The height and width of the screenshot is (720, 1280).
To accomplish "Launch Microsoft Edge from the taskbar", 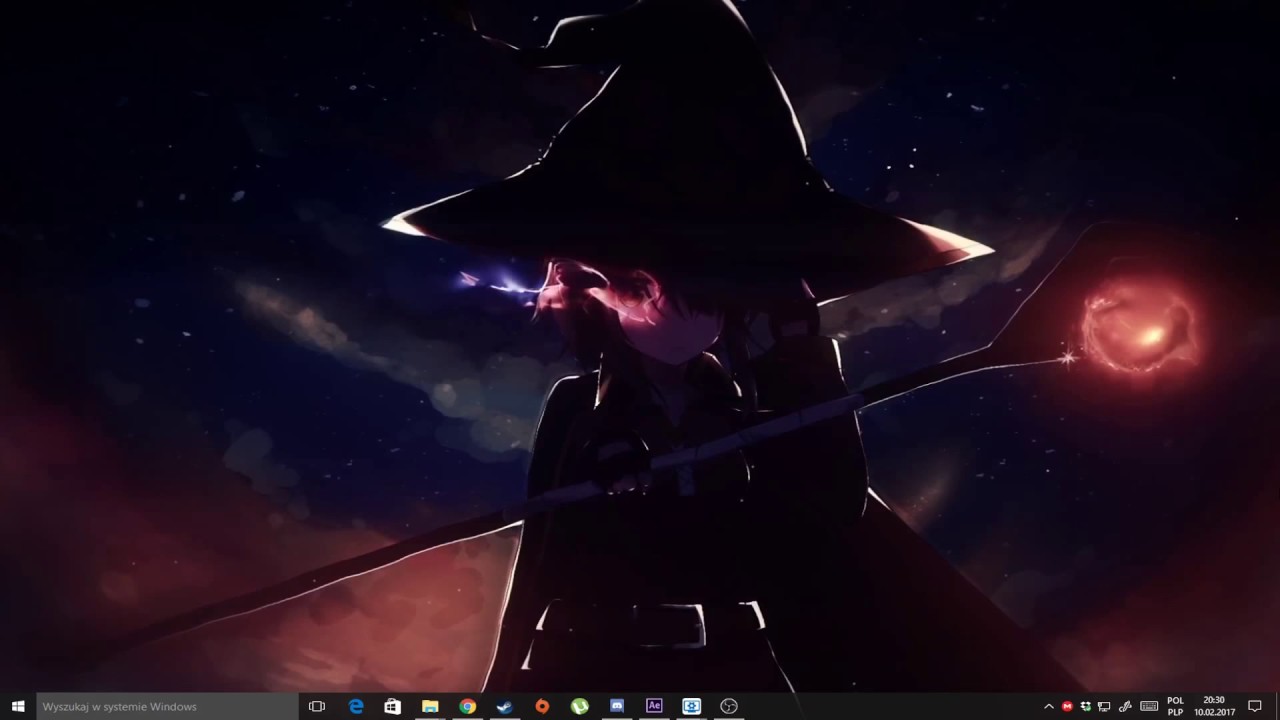I will tap(356, 706).
